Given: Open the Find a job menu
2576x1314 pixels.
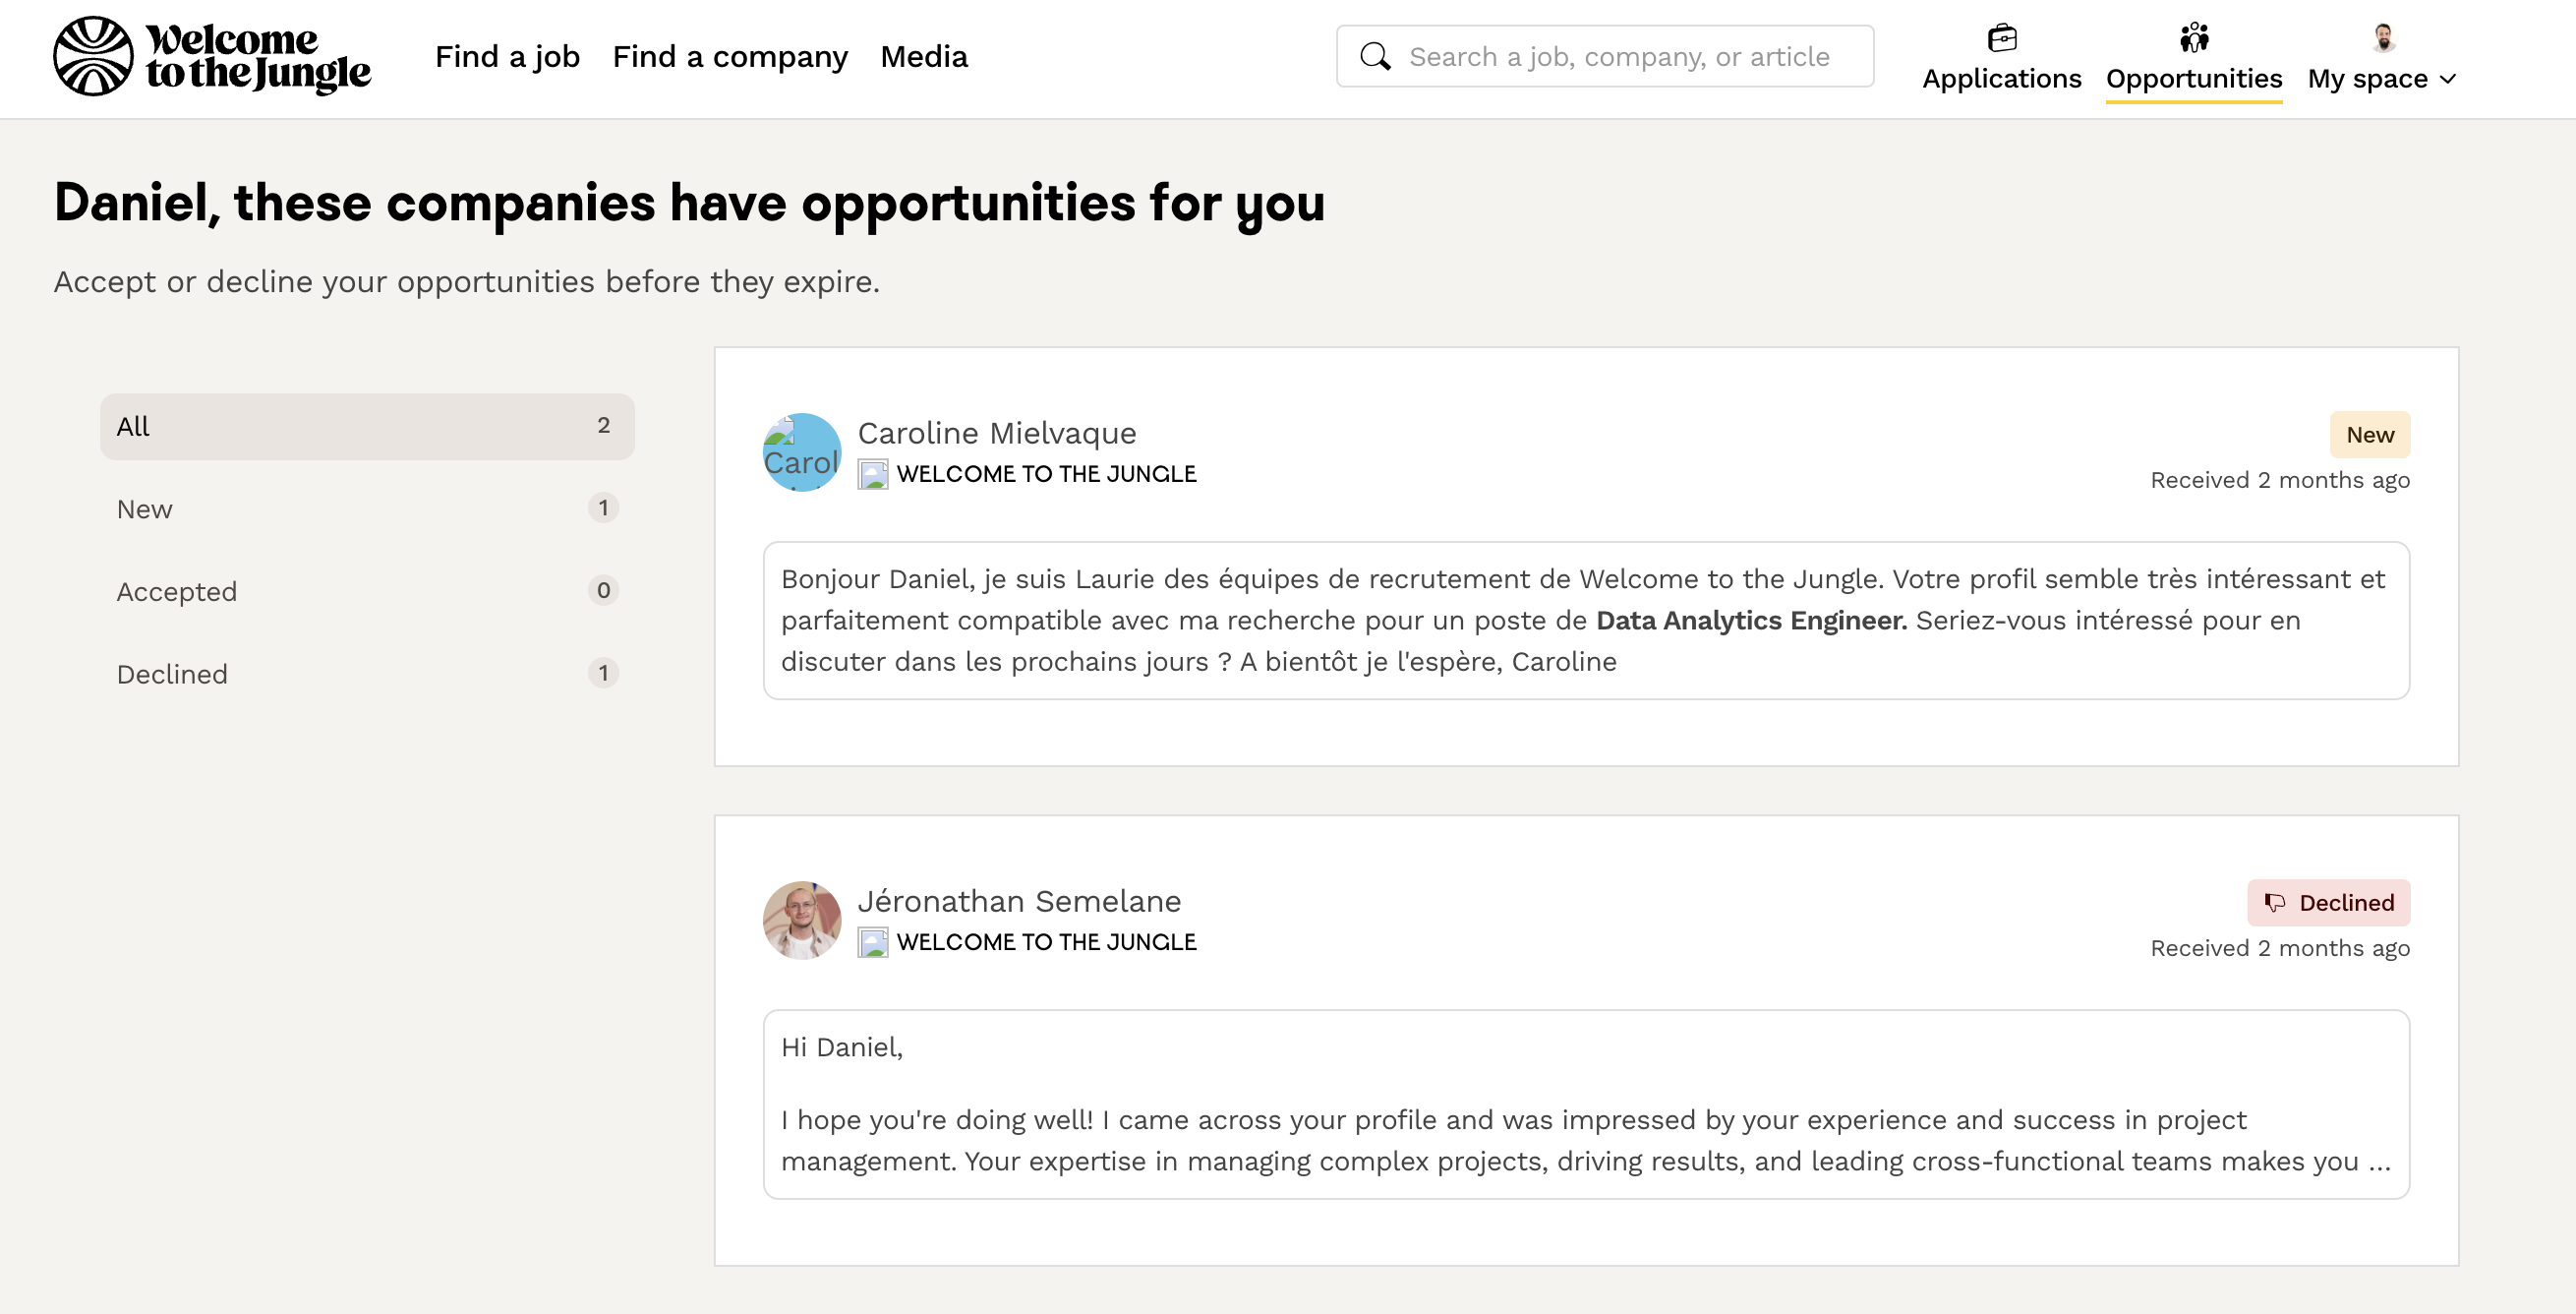Looking at the screenshot, I should [507, 56].
